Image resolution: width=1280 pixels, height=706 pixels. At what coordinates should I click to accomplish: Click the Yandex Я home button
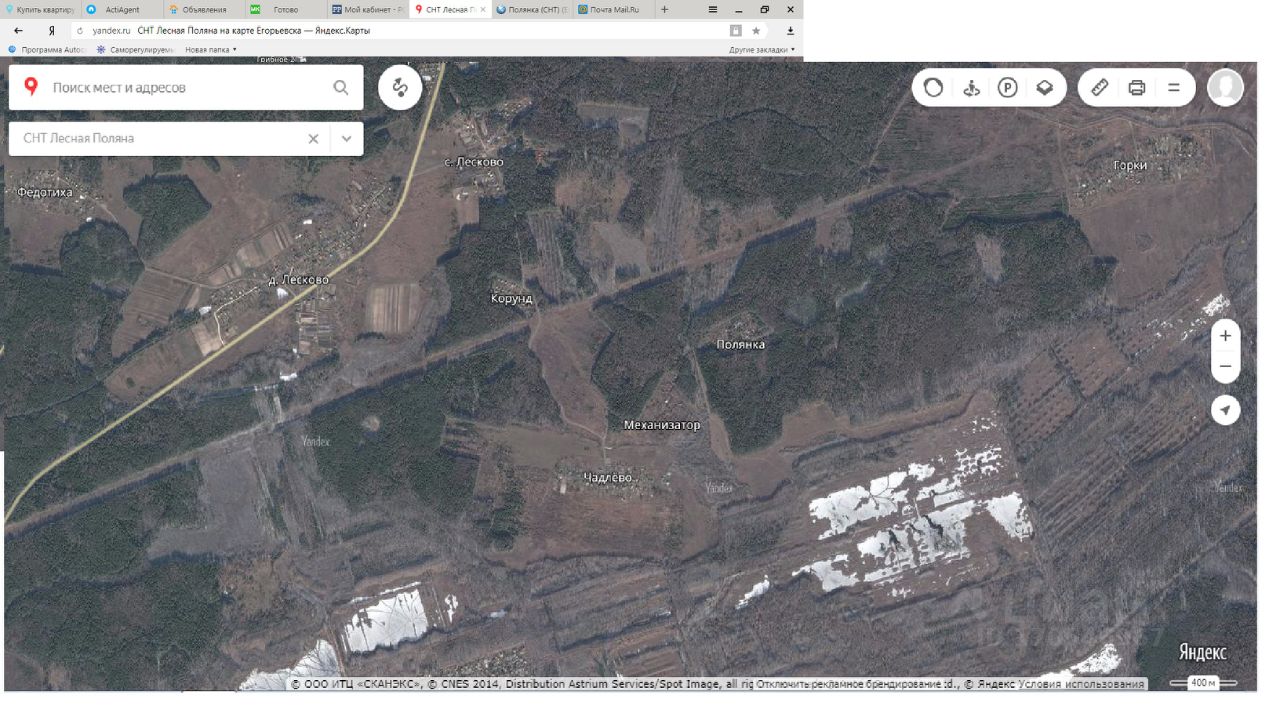coord(51,31)
